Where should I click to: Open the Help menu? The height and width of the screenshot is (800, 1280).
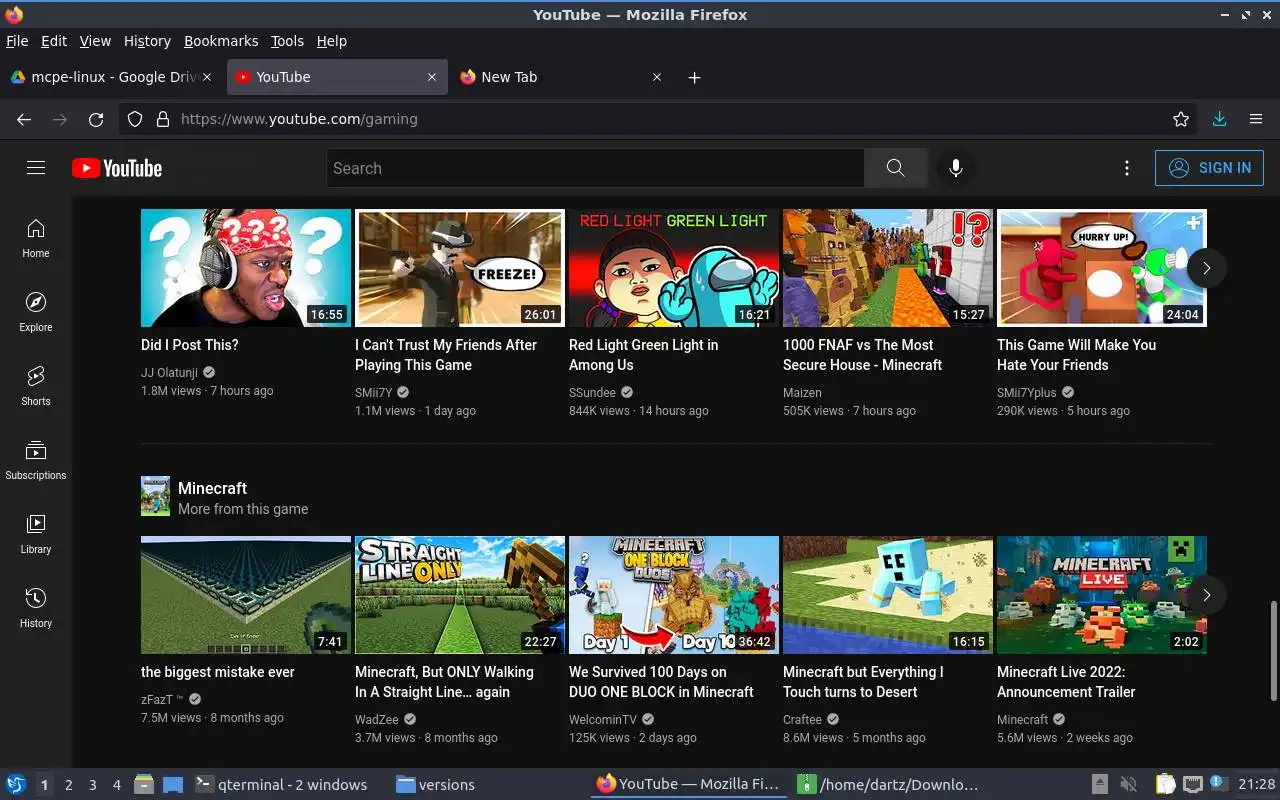[x=332, y=41]
